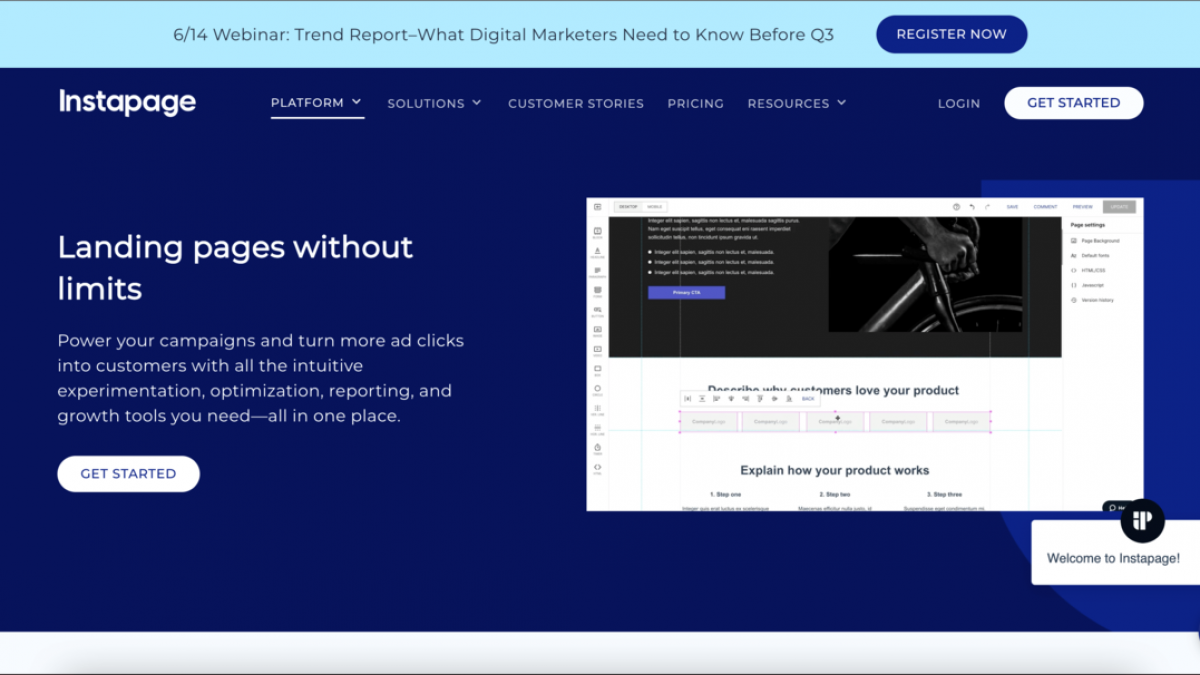Click Preview in the builder toolbar
The image size is (1200, 675).
tap(1083, 207)
